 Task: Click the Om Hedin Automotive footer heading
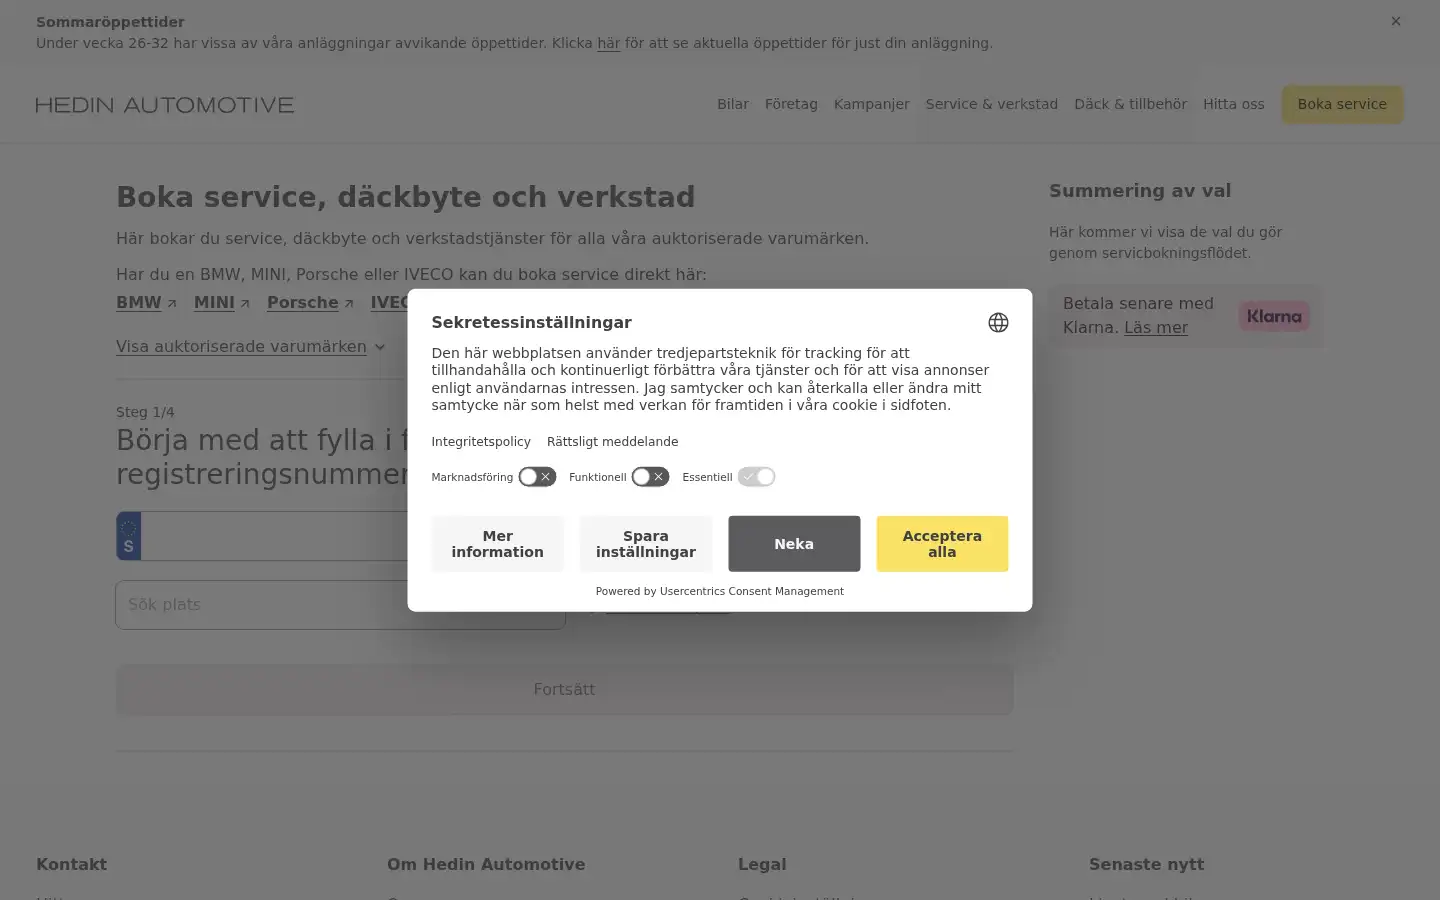click(x=486, y=864)
